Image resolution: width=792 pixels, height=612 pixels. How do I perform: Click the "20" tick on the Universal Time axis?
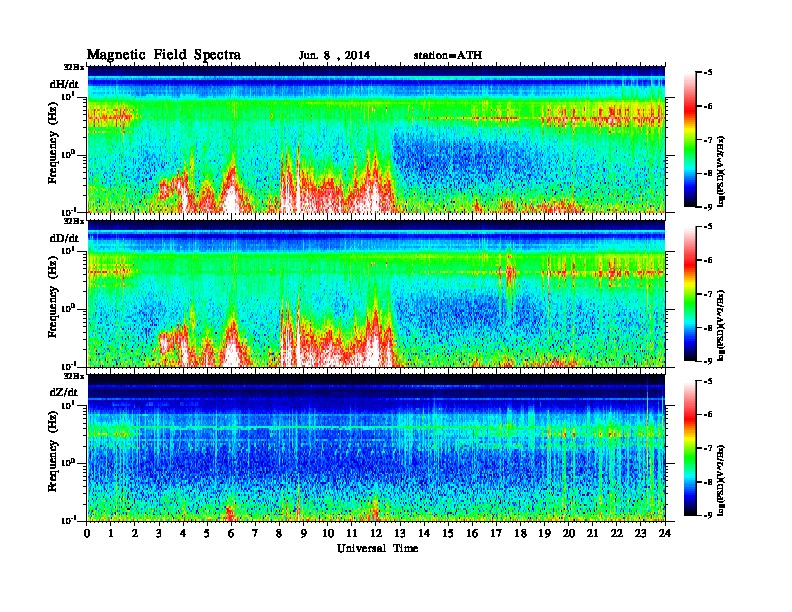pos(569,533)
